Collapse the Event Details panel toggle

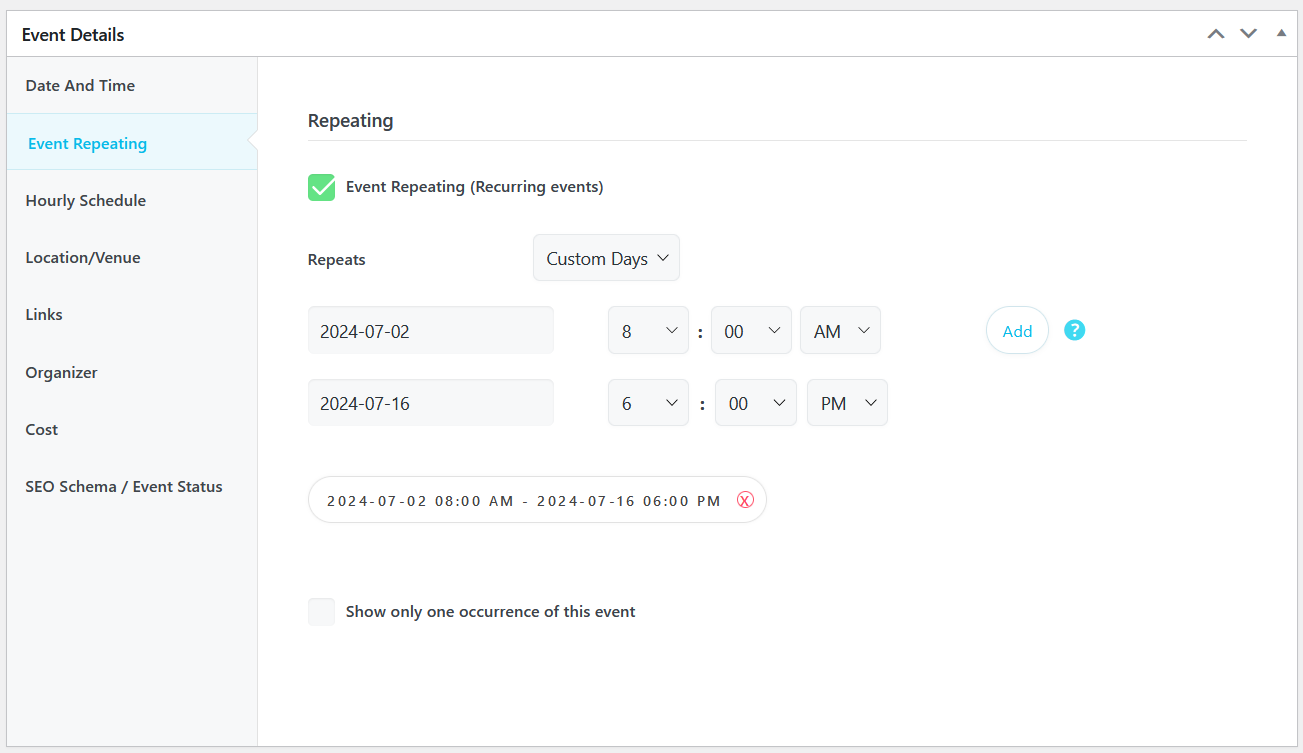pyautogui.click(x=1281, y=34)
